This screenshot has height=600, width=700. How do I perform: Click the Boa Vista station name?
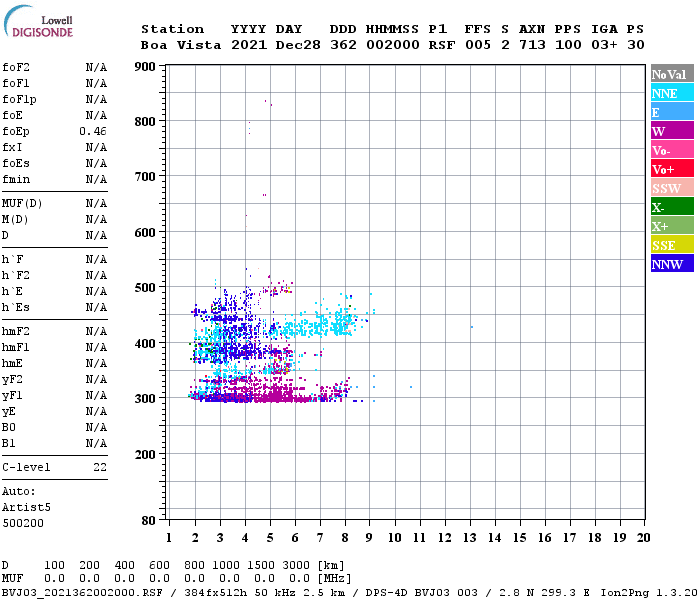[x=181, y=45]
